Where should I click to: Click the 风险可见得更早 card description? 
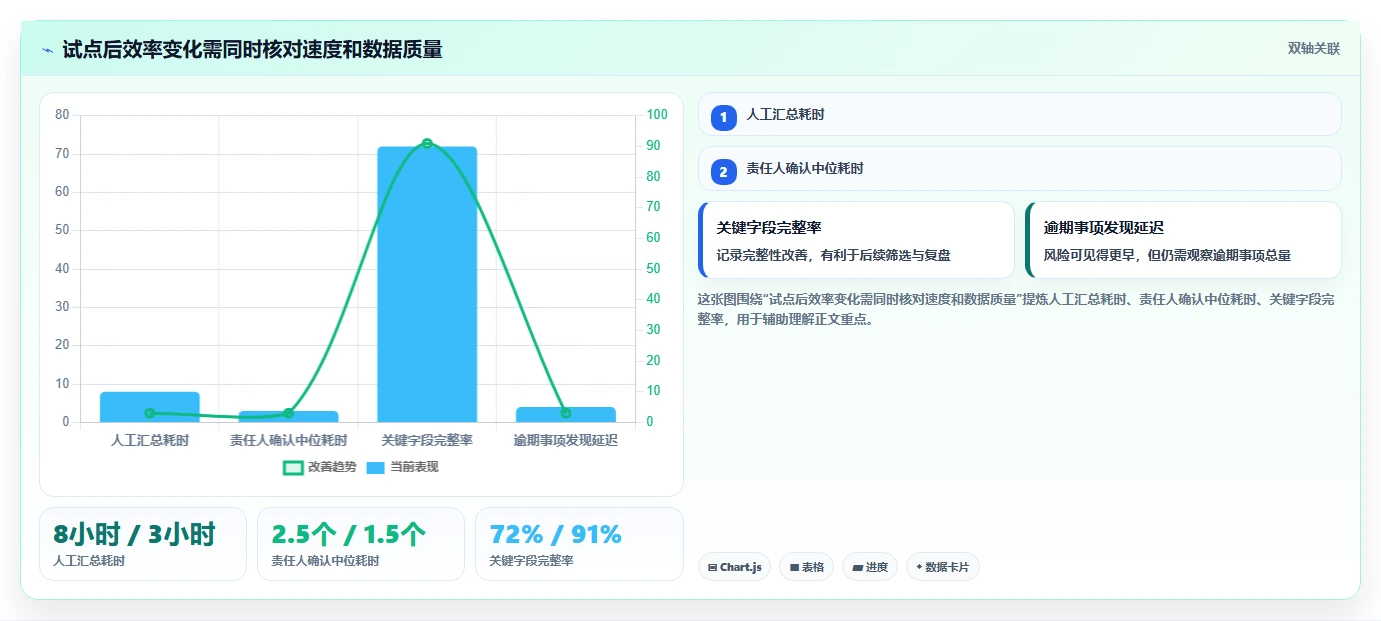pos(1167,256)
